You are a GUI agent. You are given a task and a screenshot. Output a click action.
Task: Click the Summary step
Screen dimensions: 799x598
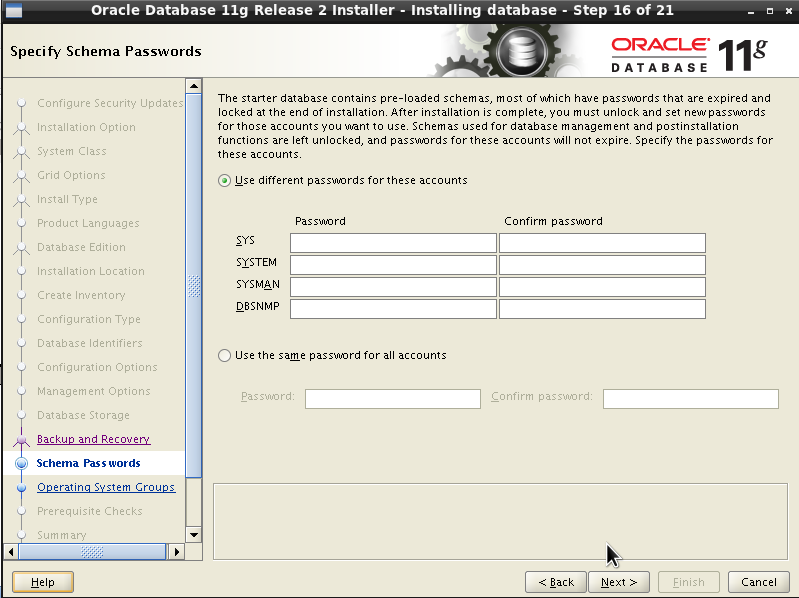click(x=62, y=535)
